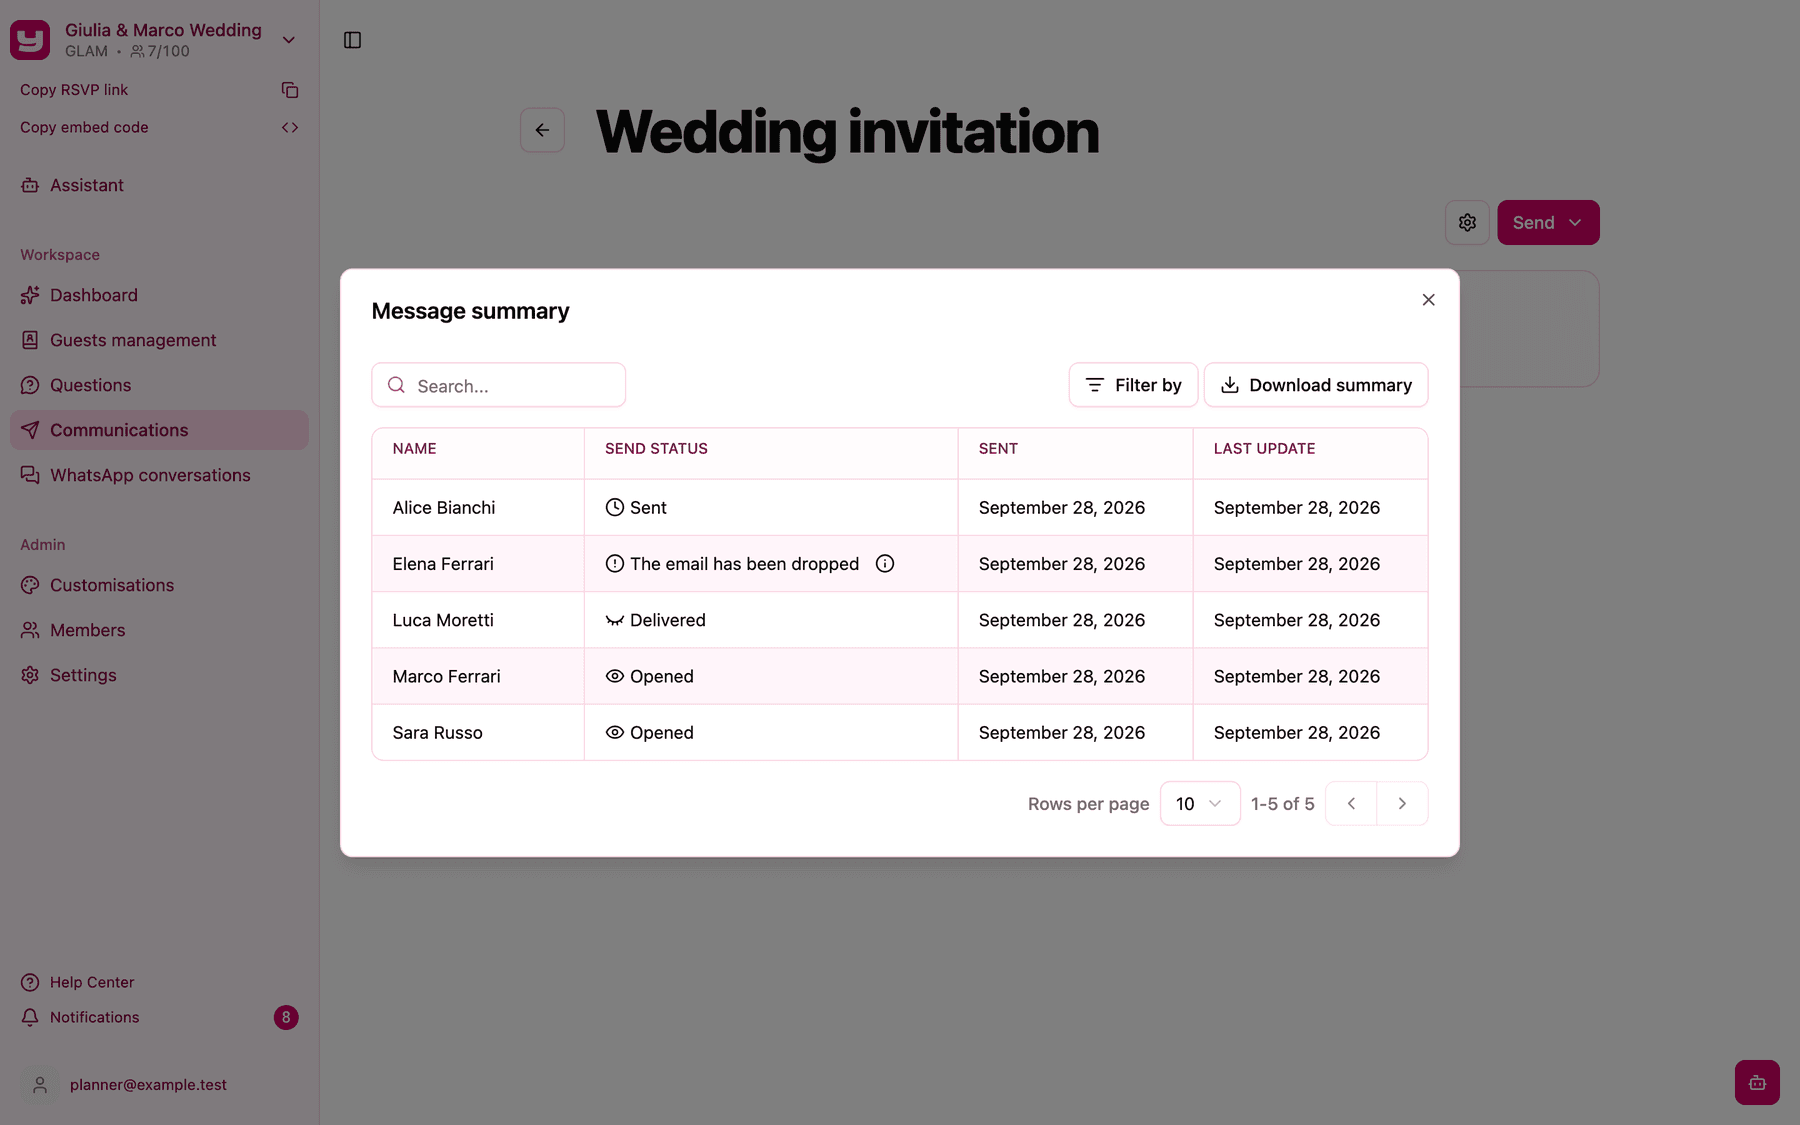Open Questions section
This screenshot has width=1800, height=1125.
[160, 385]
